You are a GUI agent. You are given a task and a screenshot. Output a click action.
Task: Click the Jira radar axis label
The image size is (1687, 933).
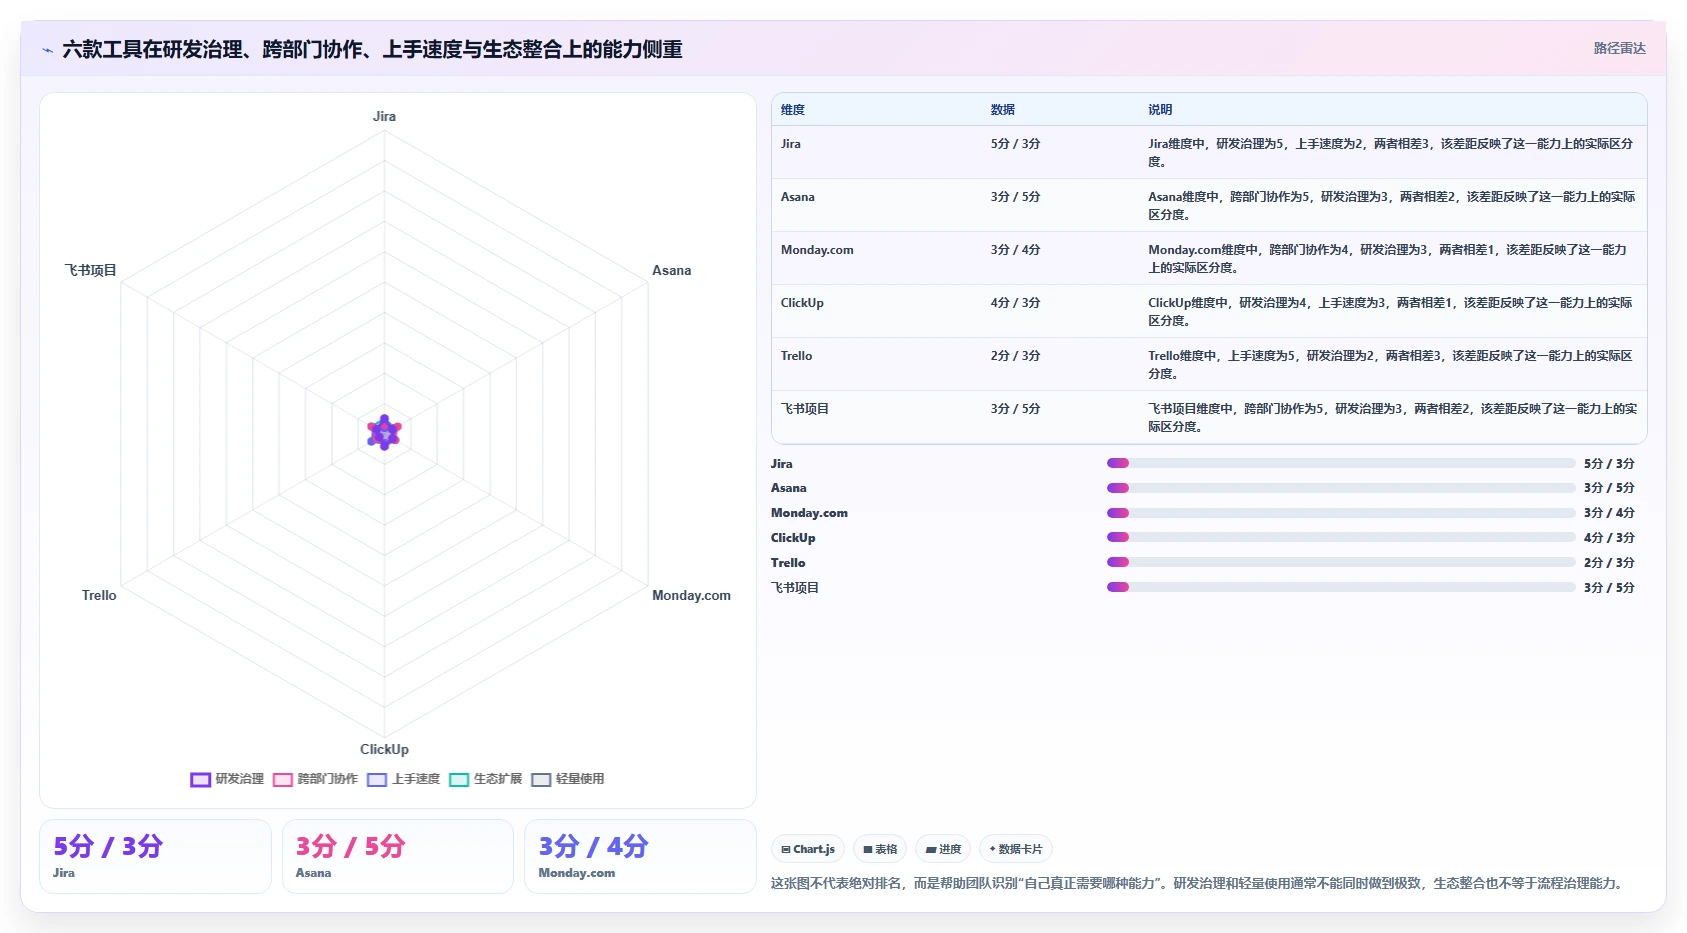(384, 116)
